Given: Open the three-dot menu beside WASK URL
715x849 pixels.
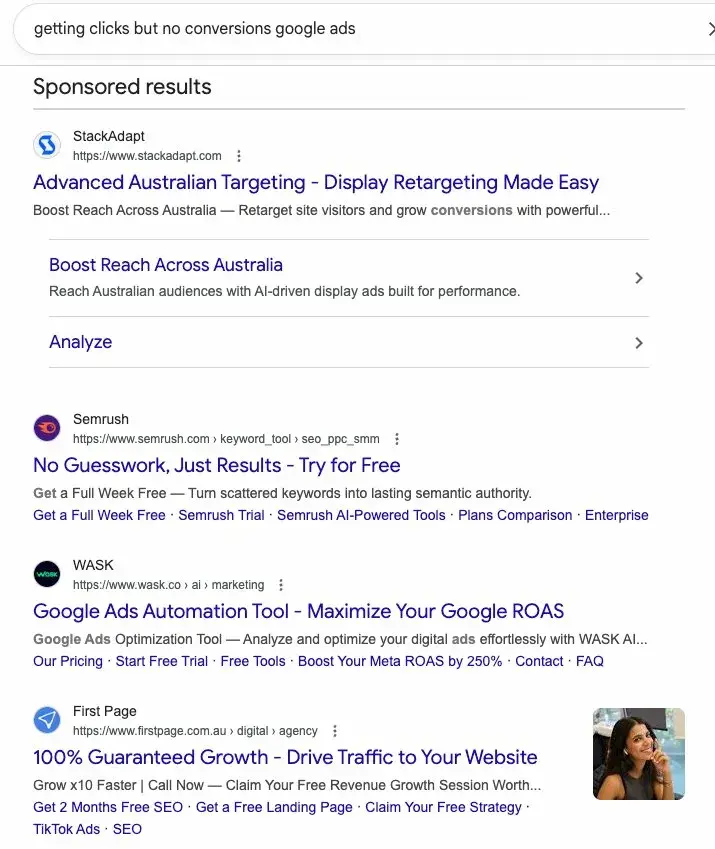Looking at the screenshot, I should (x=280, y=585).
